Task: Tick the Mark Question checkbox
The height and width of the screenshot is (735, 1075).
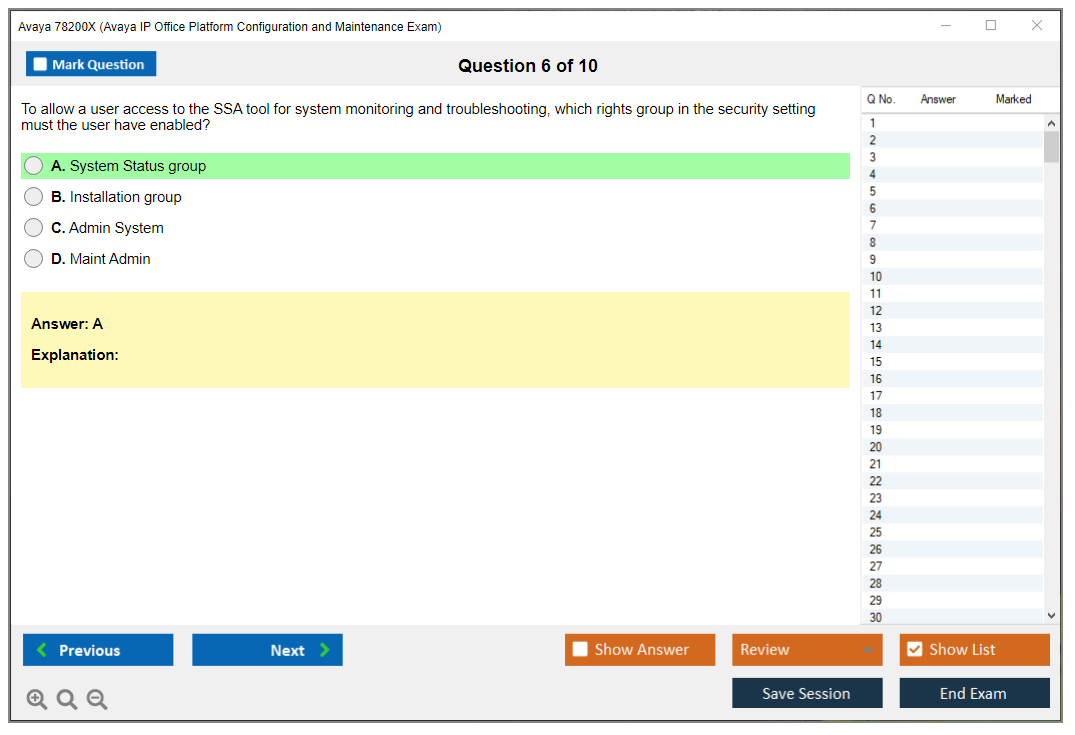Action: click(40, 65)
